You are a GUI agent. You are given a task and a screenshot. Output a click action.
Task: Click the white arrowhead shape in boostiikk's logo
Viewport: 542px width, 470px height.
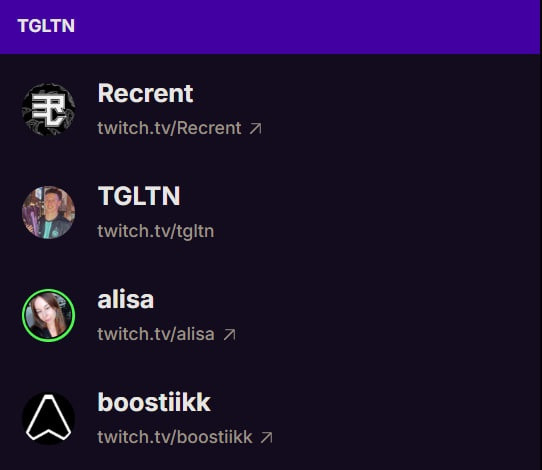pos(49,417)
